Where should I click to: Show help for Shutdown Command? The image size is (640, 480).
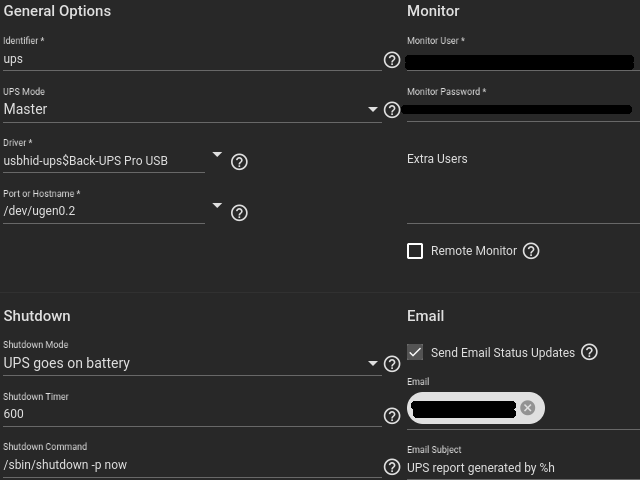(392, 467)
